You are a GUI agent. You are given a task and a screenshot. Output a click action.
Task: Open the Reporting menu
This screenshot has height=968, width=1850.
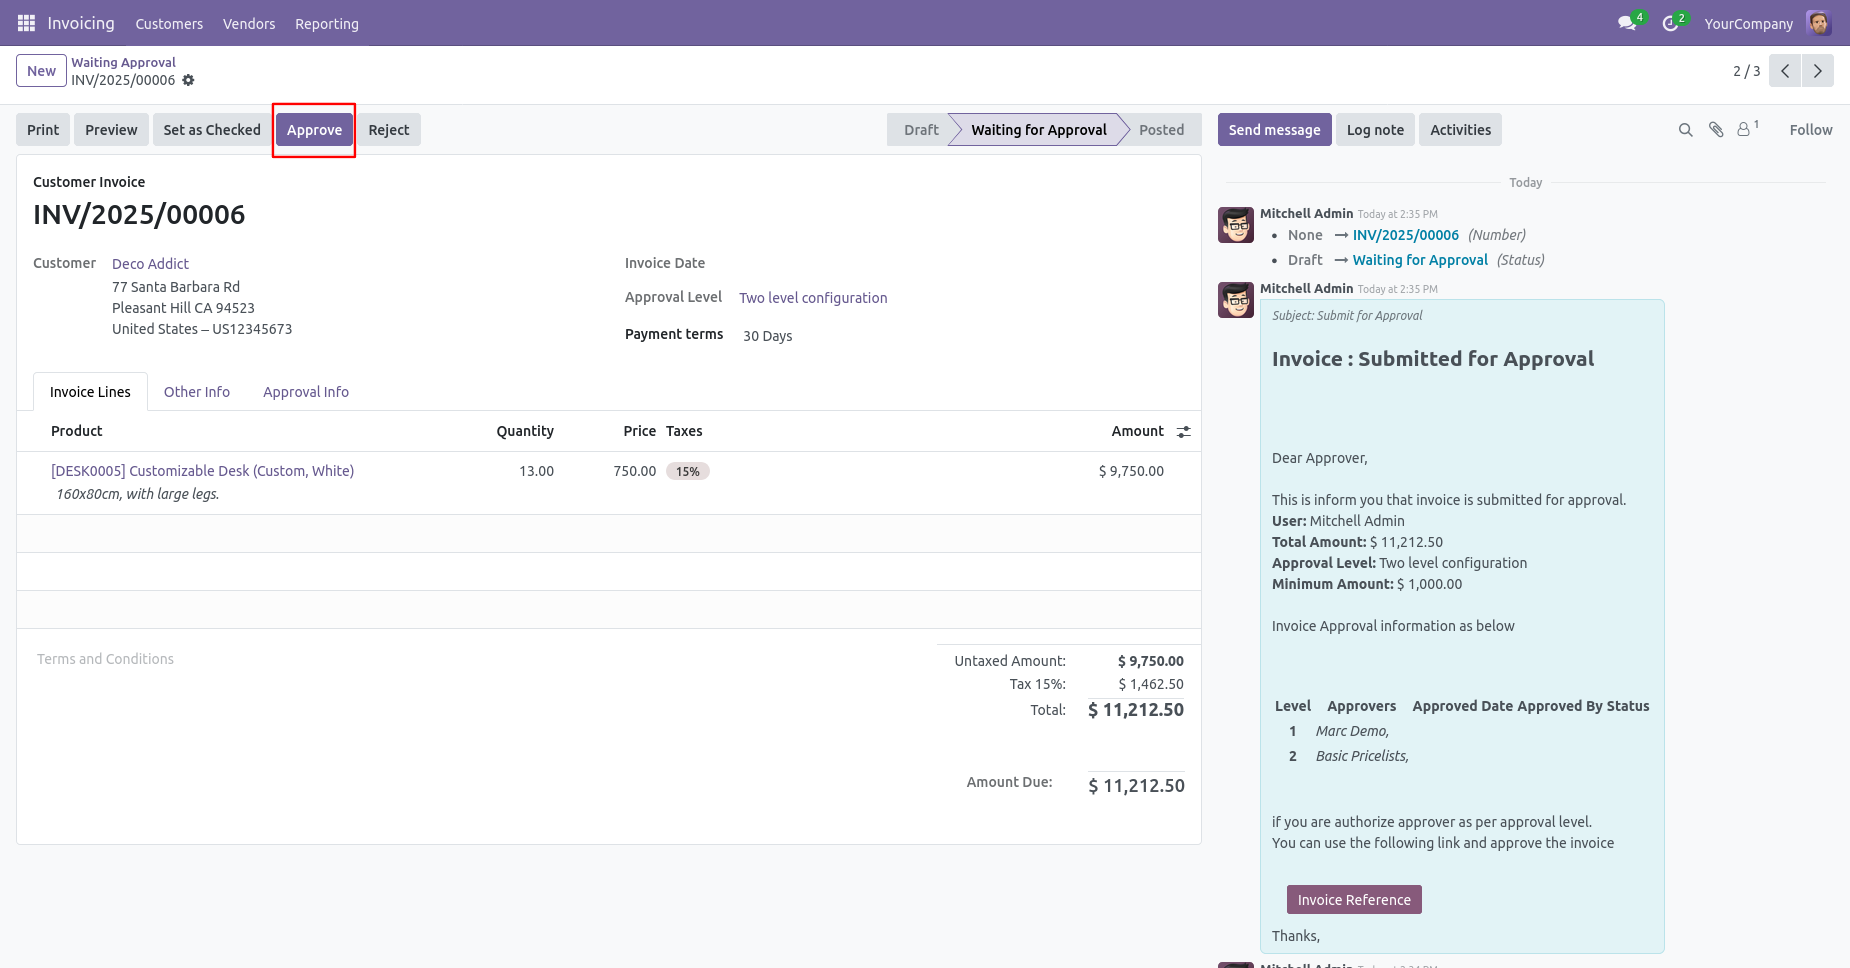327,24
